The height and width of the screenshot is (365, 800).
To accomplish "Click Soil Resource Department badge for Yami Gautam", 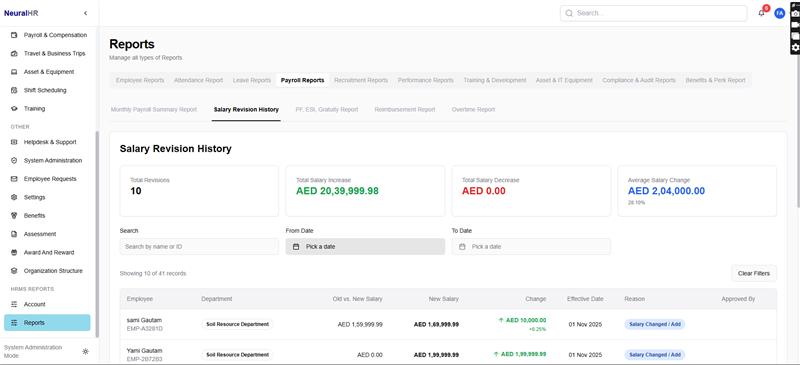I will [x=237, y=355].
